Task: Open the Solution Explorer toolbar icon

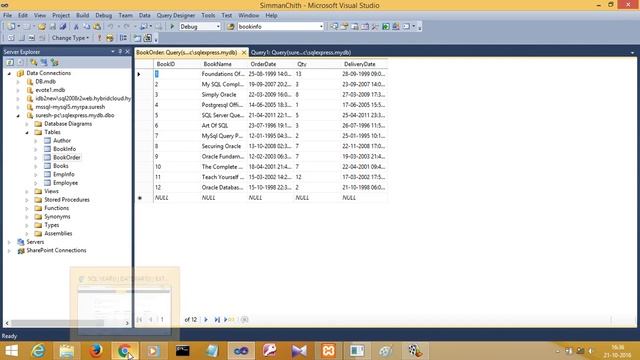Action: tap(334, 27)
